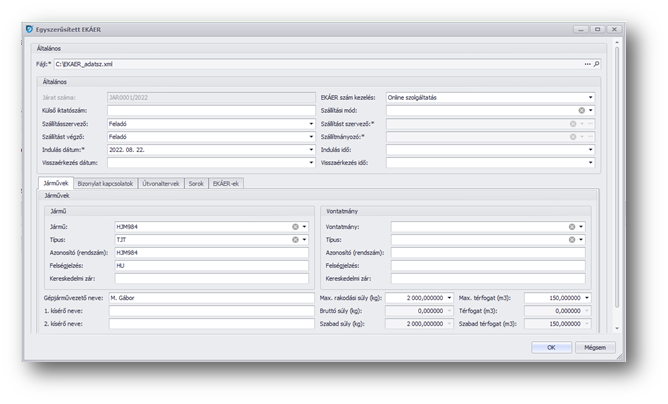Viewport: 668px width, 404px height.
Task: Click the clear icon in trailer Típus field
Action: pos(572,240)
